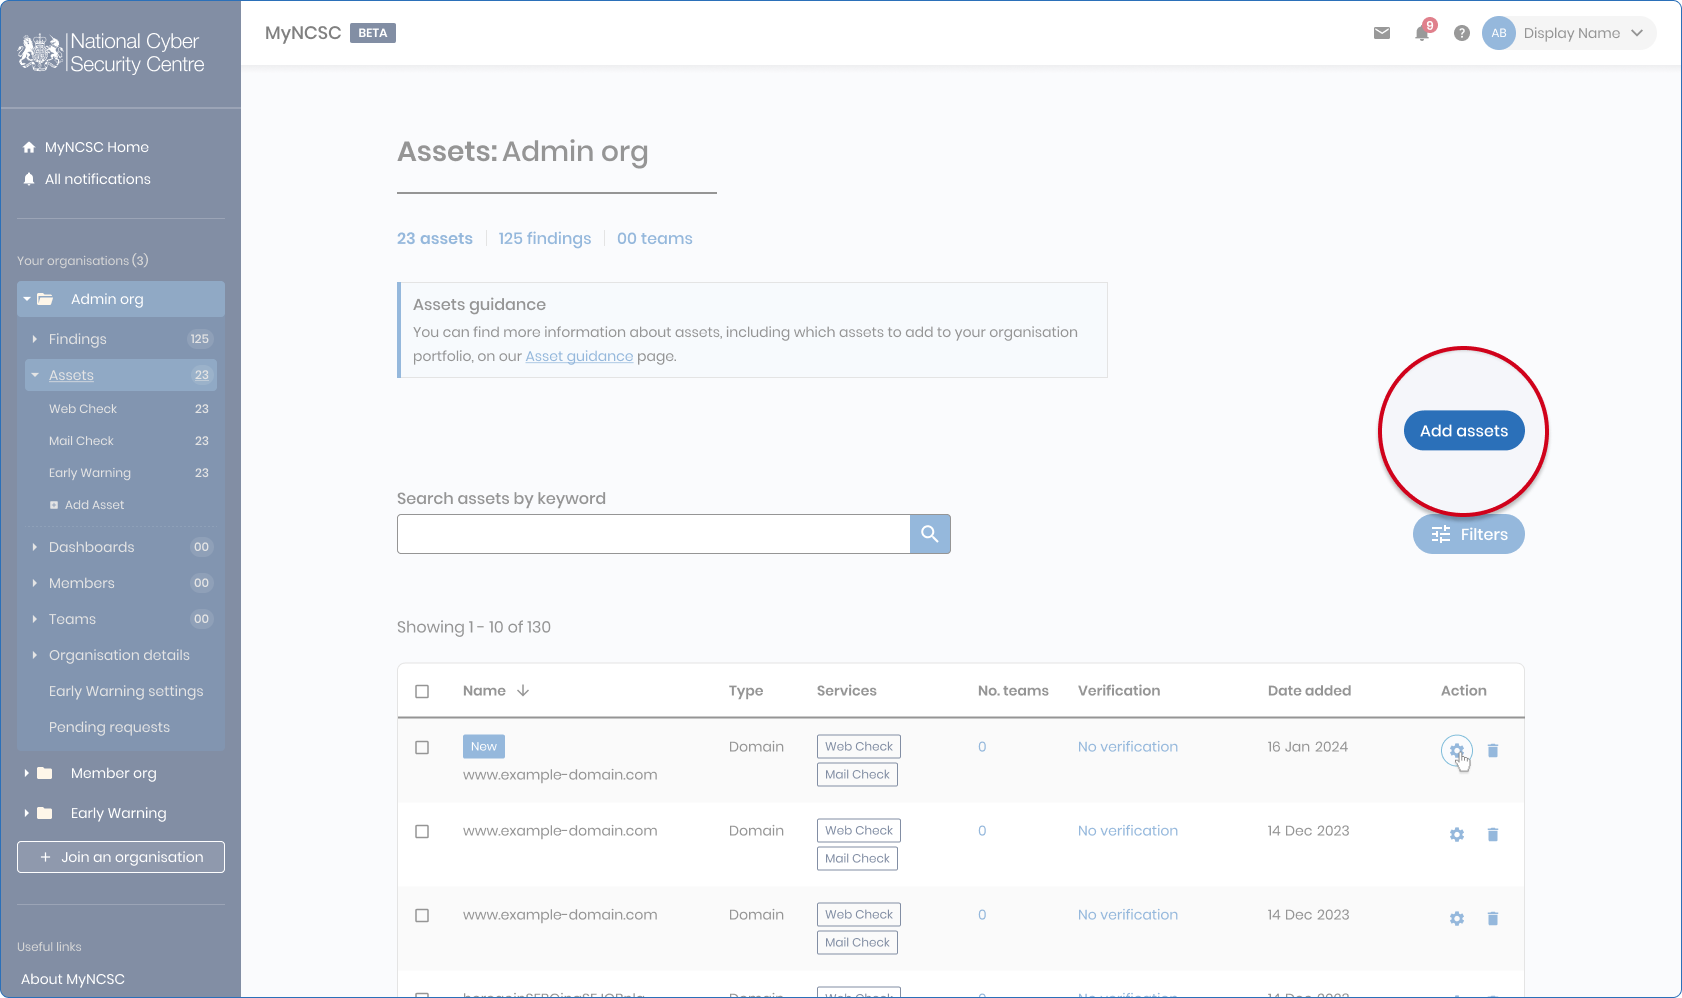Screen dimensions: 1682x998
Task: Open the help question mark icon
Action: 1462,33
